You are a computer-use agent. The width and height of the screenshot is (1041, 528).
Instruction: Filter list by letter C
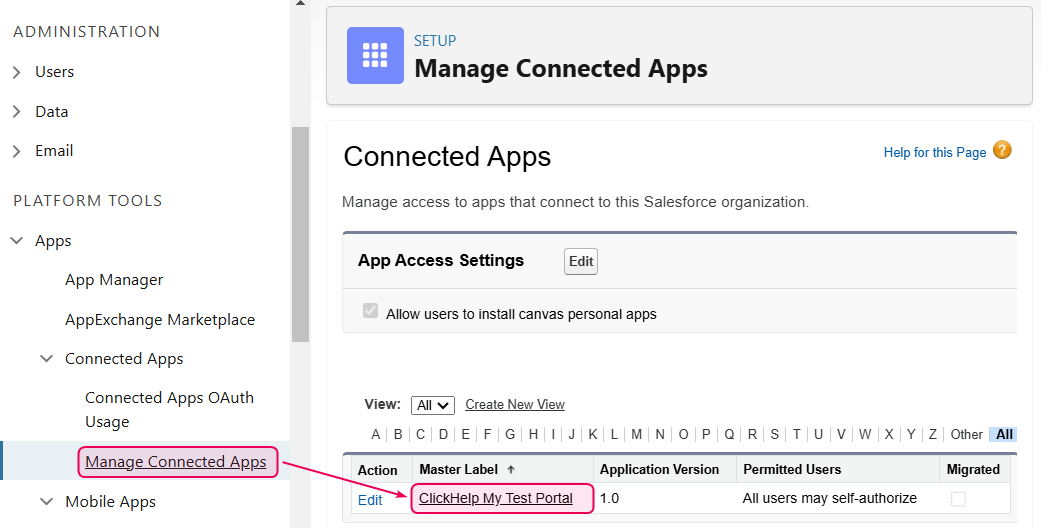pos(420,434)
